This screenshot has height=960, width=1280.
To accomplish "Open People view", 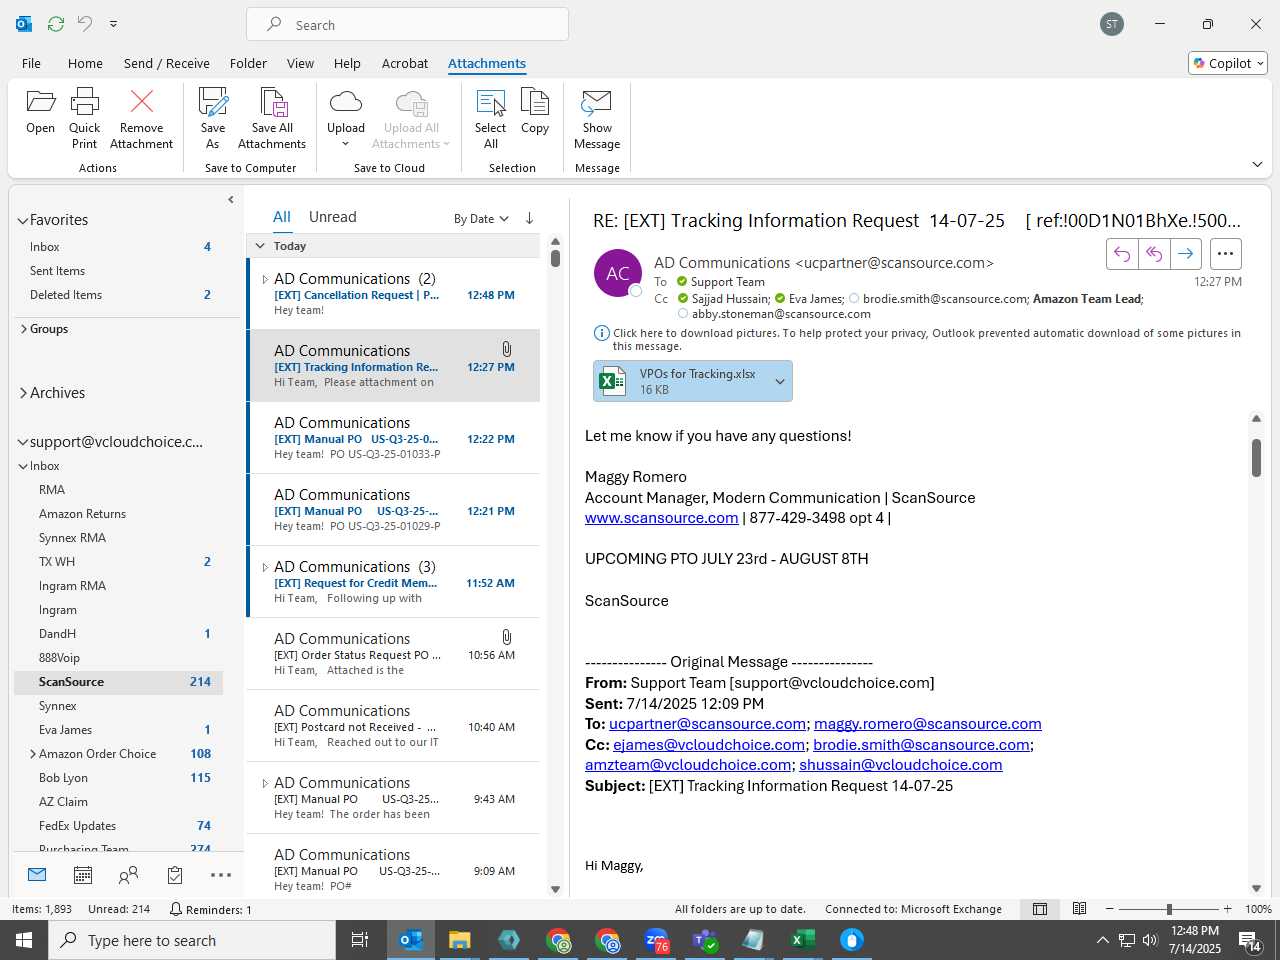I will tap(129, 875).
